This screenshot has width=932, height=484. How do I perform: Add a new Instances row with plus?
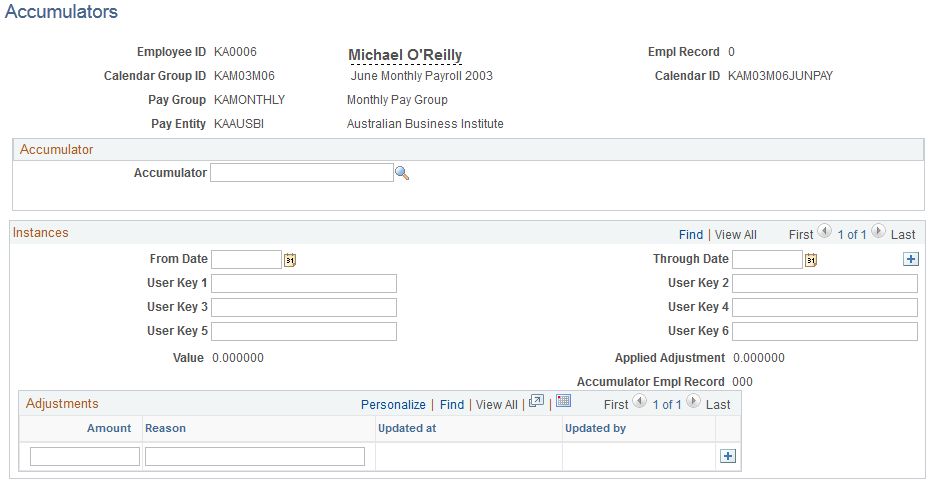click(x=911, y=259)
